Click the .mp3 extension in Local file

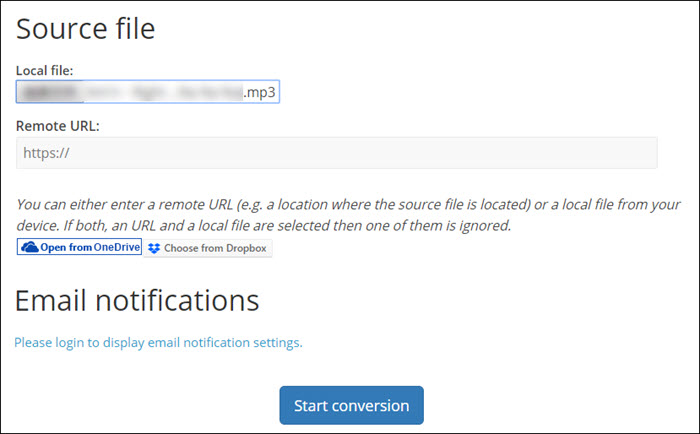260,93
